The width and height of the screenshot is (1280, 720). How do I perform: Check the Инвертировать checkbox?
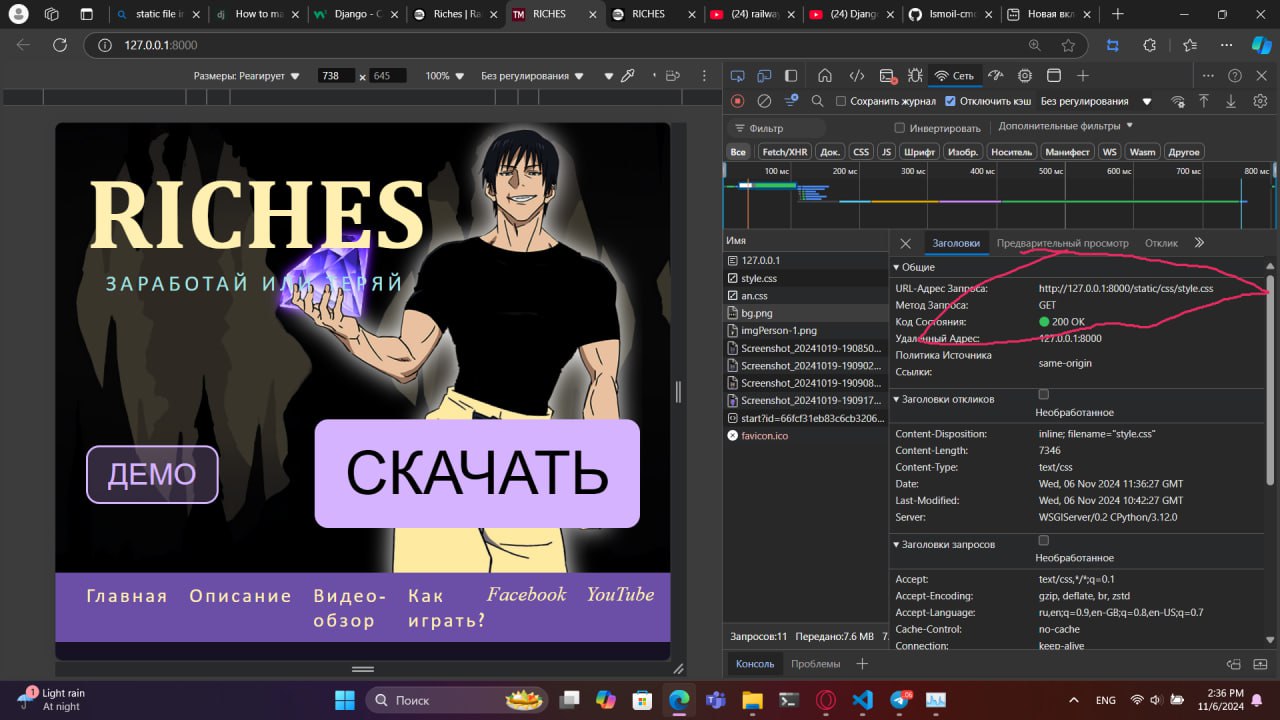[900, 128]
